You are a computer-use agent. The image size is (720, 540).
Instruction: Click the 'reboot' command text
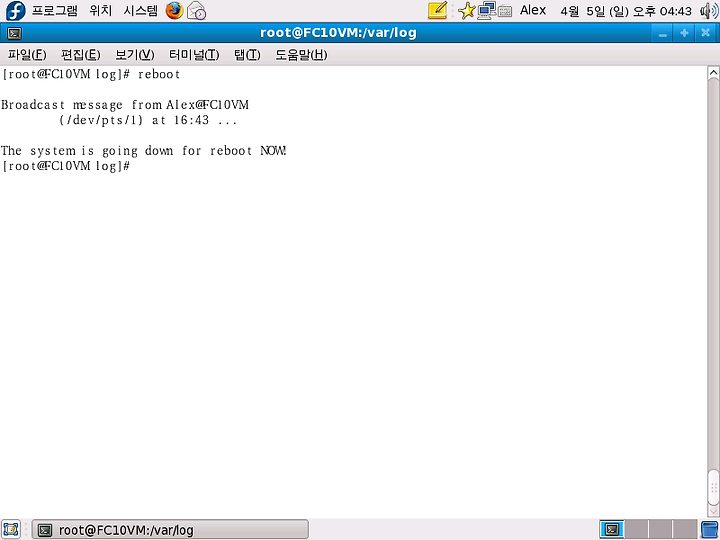159,74
